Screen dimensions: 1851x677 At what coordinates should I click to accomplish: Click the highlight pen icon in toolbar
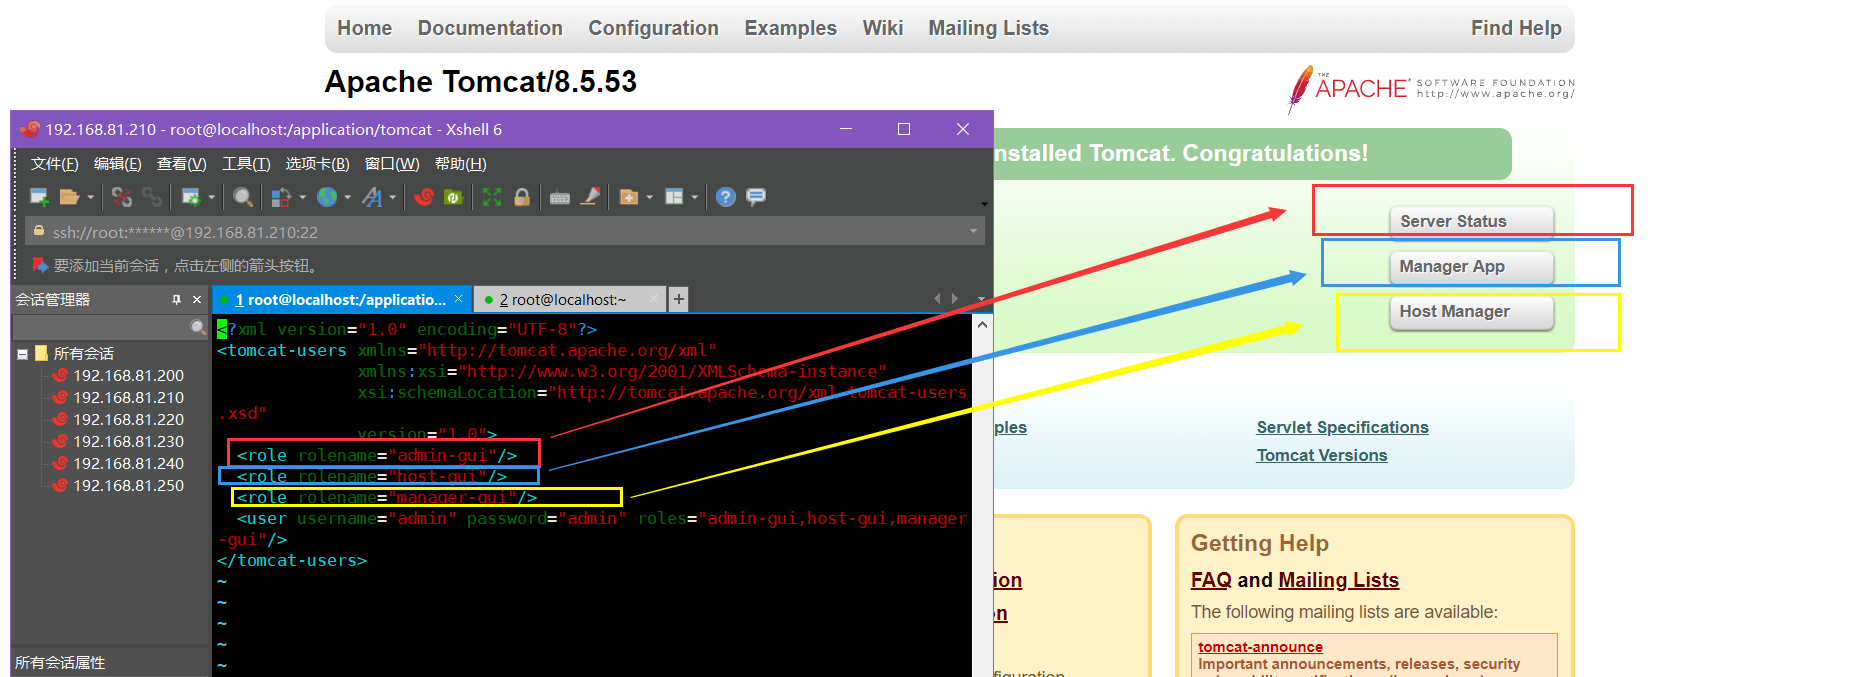[590, 196]
